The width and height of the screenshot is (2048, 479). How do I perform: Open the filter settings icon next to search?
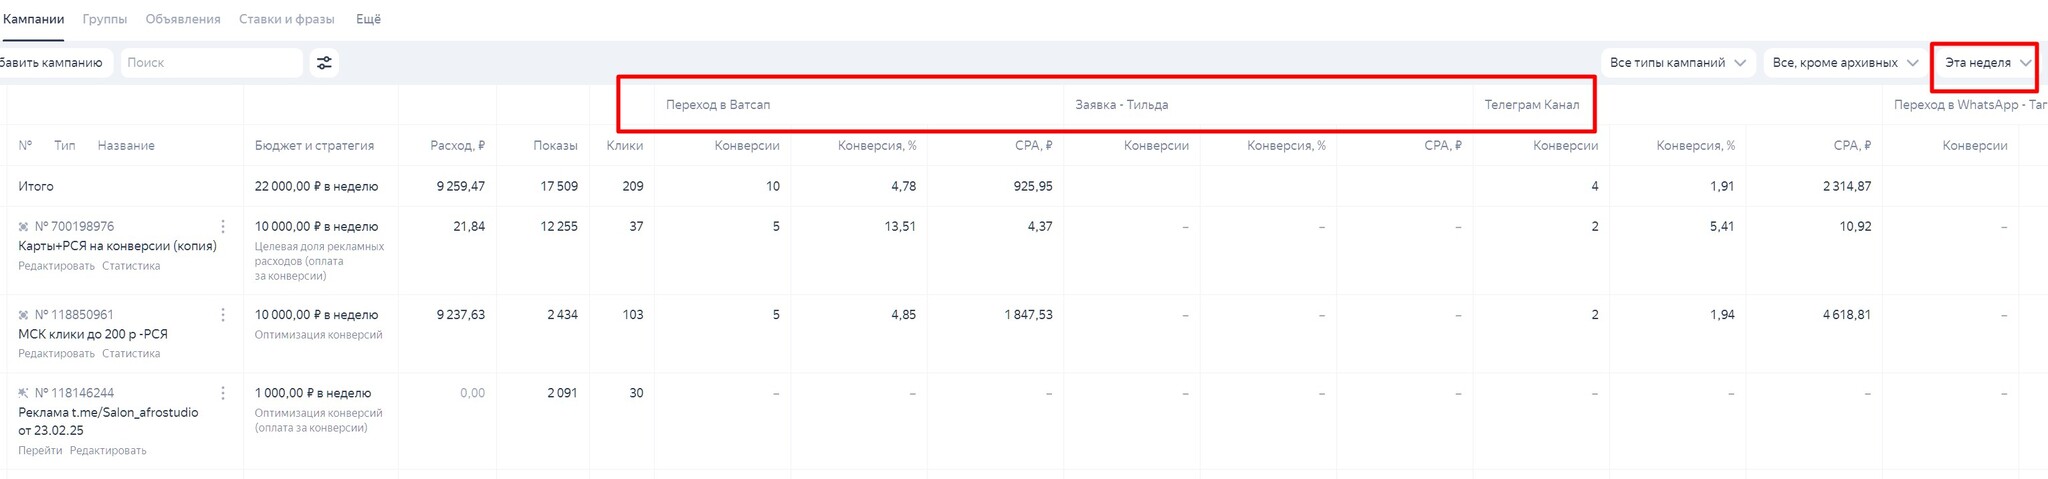(324, 63)
